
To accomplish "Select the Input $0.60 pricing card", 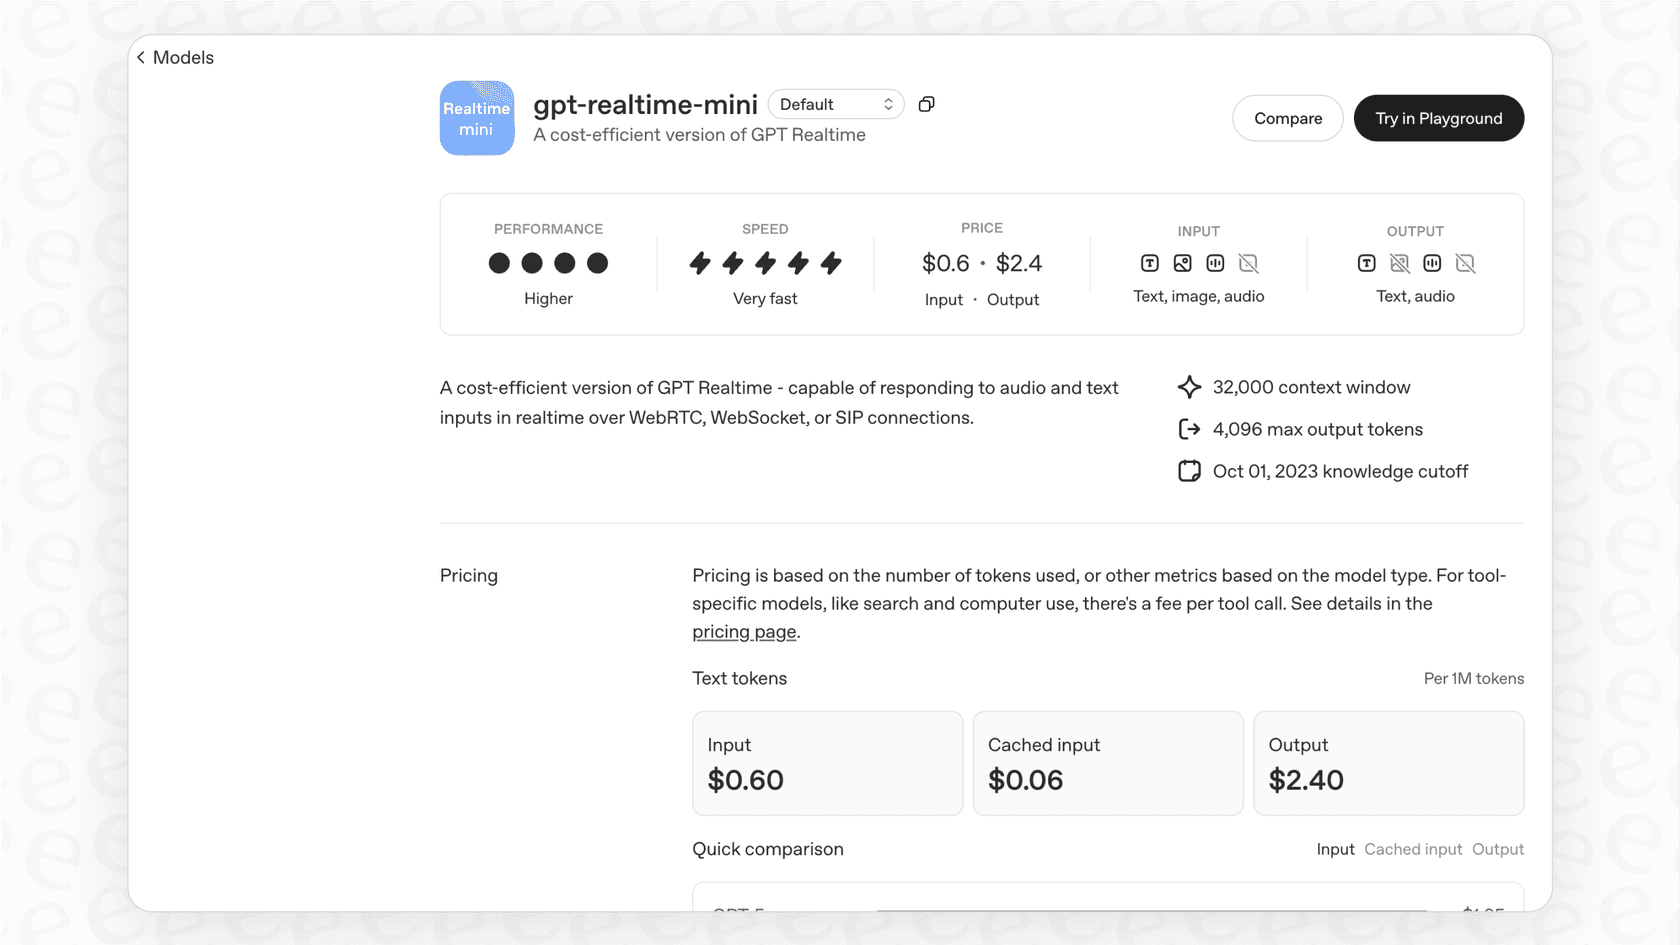I will pos(827,763).
